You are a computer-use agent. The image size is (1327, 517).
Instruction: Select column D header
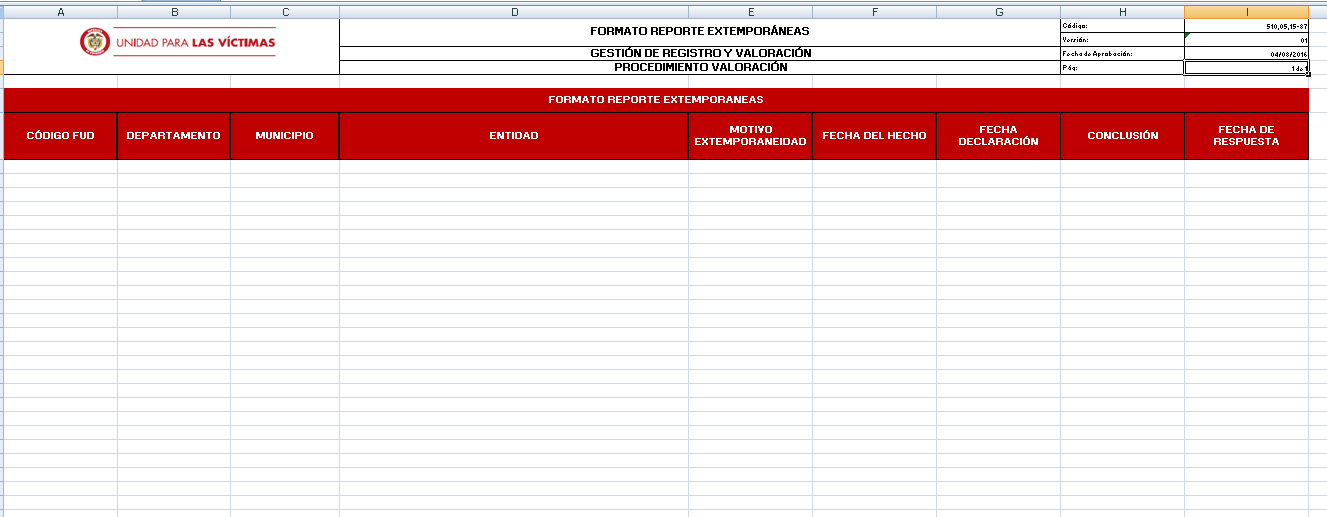click(x=514, y=12)
